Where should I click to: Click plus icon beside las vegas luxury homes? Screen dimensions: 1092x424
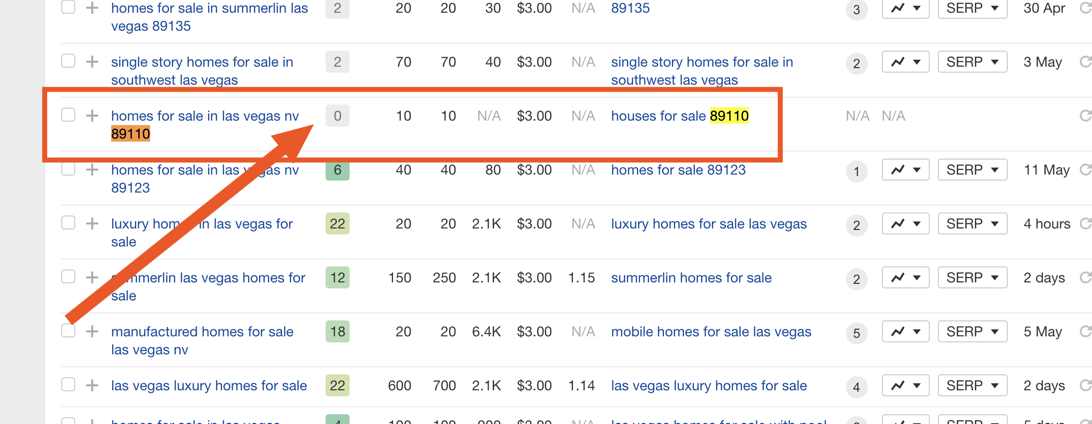coord(91,385)
